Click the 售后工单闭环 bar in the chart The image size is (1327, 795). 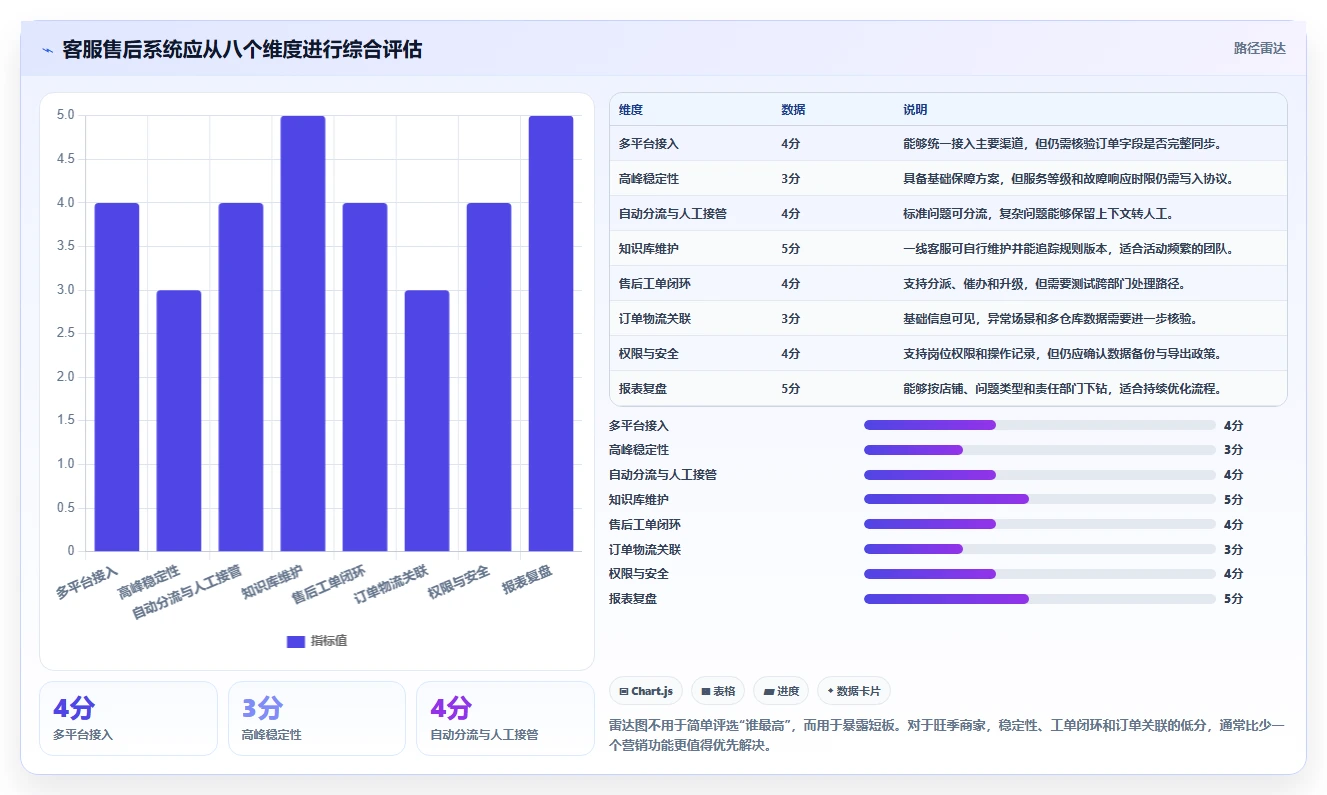point(365,377)
